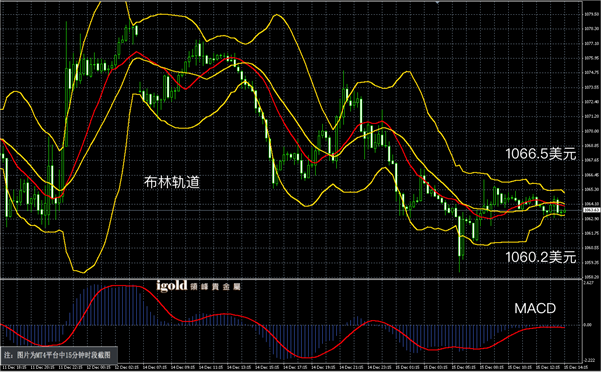Select the current price tag on price axis
The width and height of the screenshot is (601, 372).
590,210
